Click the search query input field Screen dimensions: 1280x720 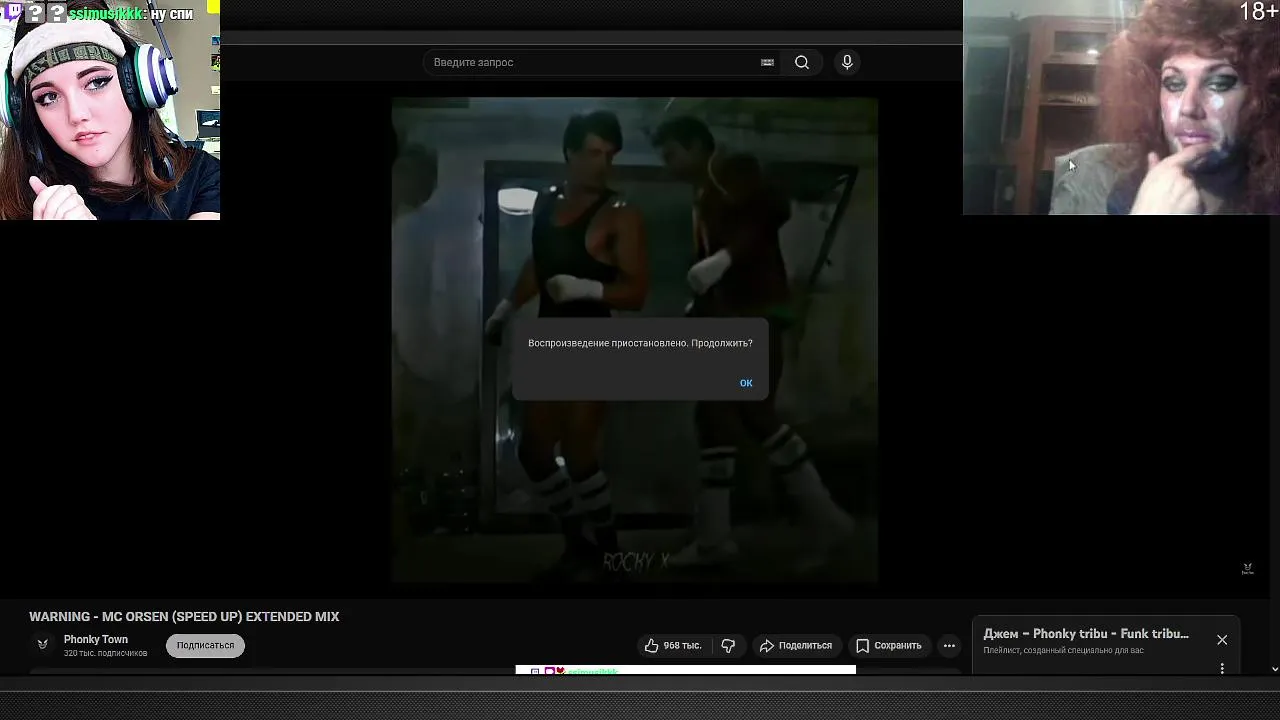[x=595, y=62]
